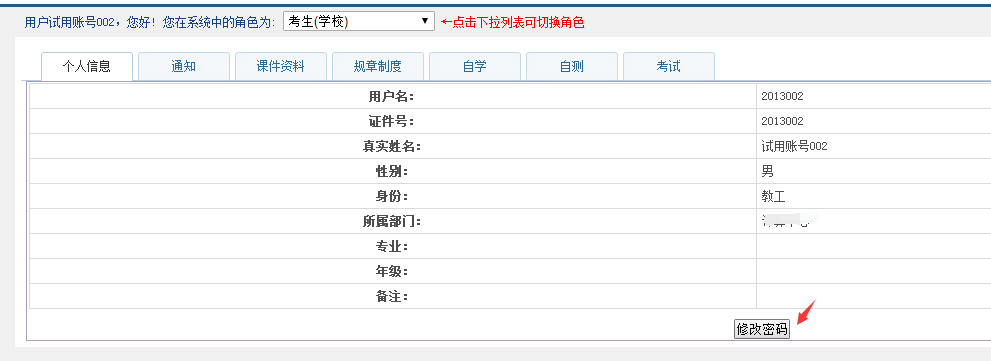Screen dimensions: 991x361
Task: Switch to the 通知 tab
Action: (x=184, y=66)
